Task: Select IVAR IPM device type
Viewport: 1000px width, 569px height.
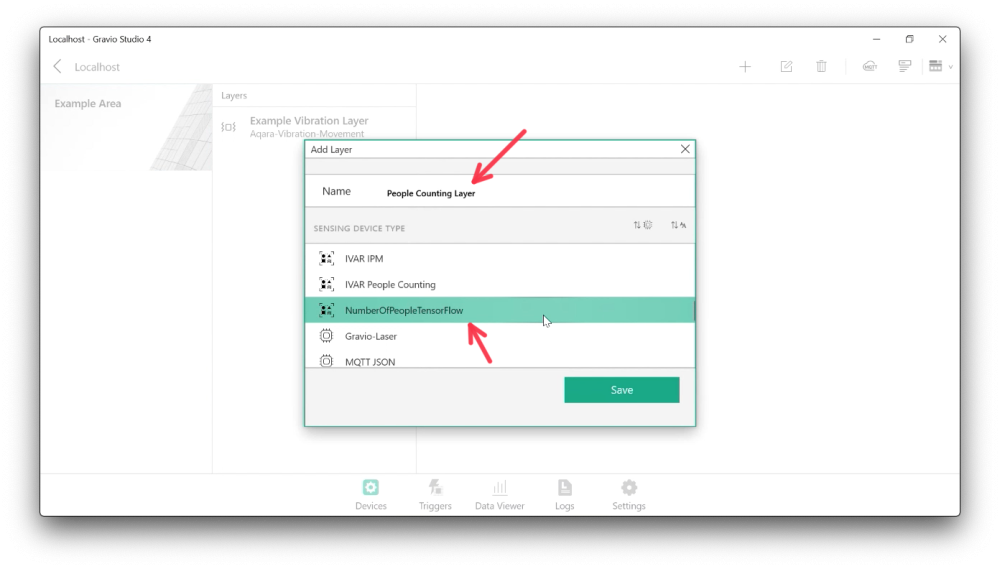Action: pos(499,258)
